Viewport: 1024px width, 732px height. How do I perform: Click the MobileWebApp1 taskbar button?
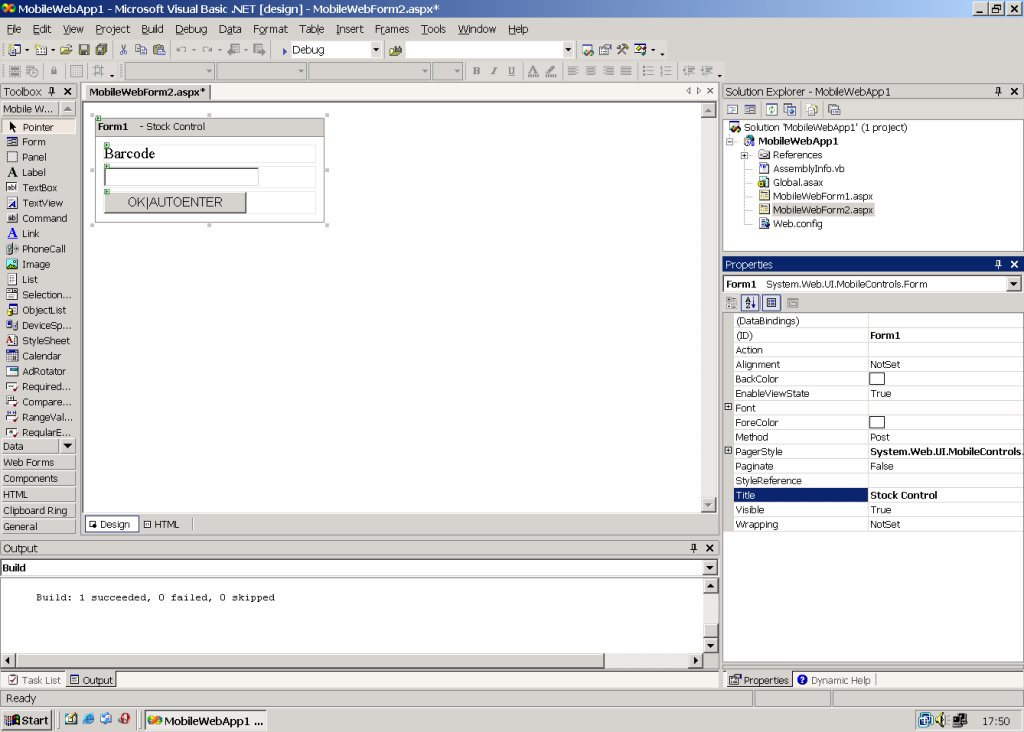(206, 720)
